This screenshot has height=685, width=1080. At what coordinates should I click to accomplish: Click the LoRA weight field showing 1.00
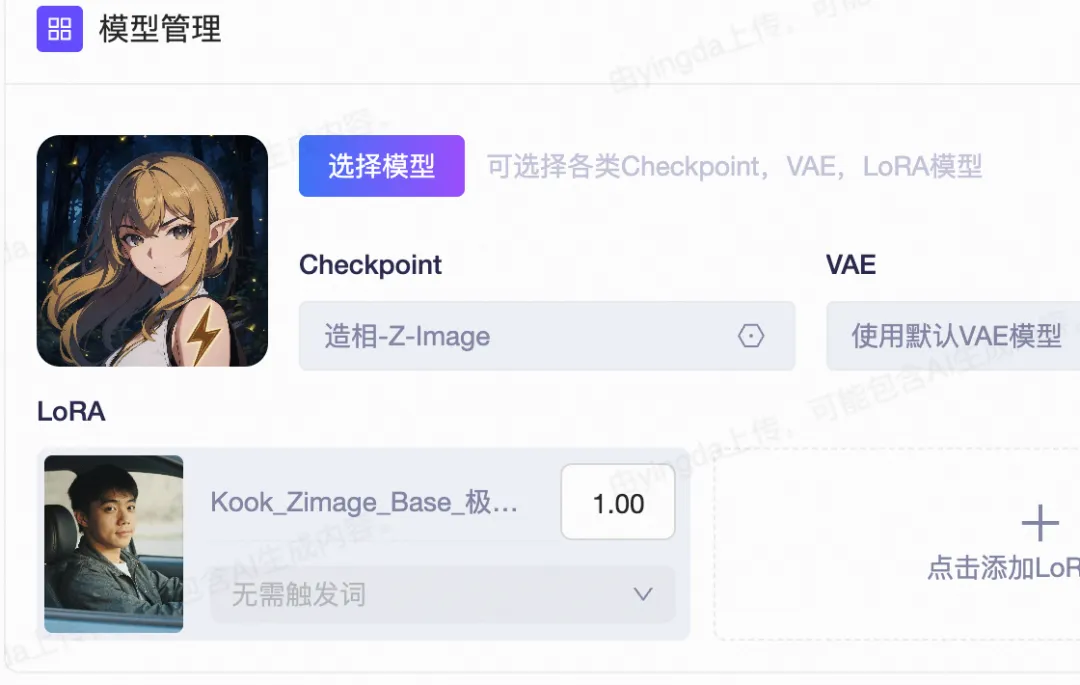(x=618, y=502)
